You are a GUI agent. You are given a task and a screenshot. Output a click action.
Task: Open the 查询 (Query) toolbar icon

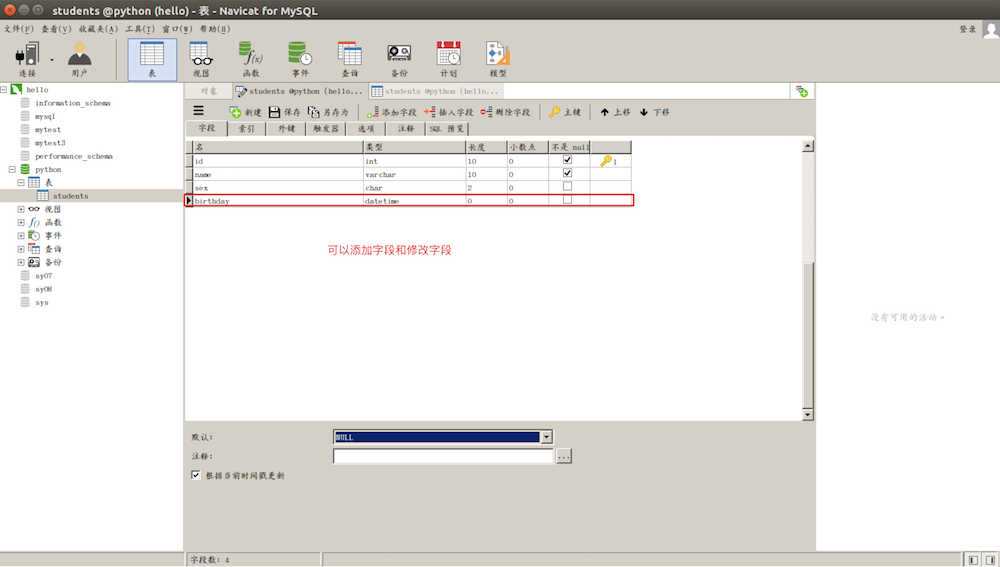[x=350, y=58]
